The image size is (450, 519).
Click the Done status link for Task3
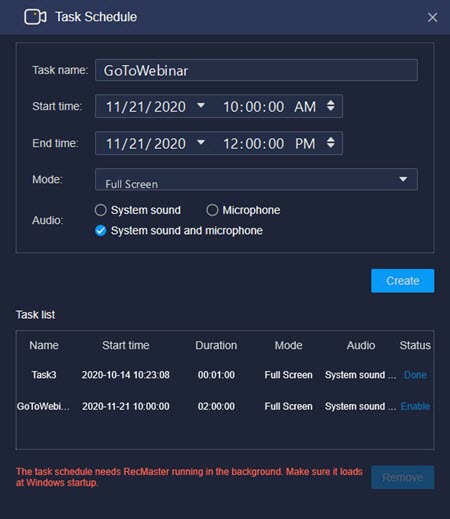(x=415, y=375)
